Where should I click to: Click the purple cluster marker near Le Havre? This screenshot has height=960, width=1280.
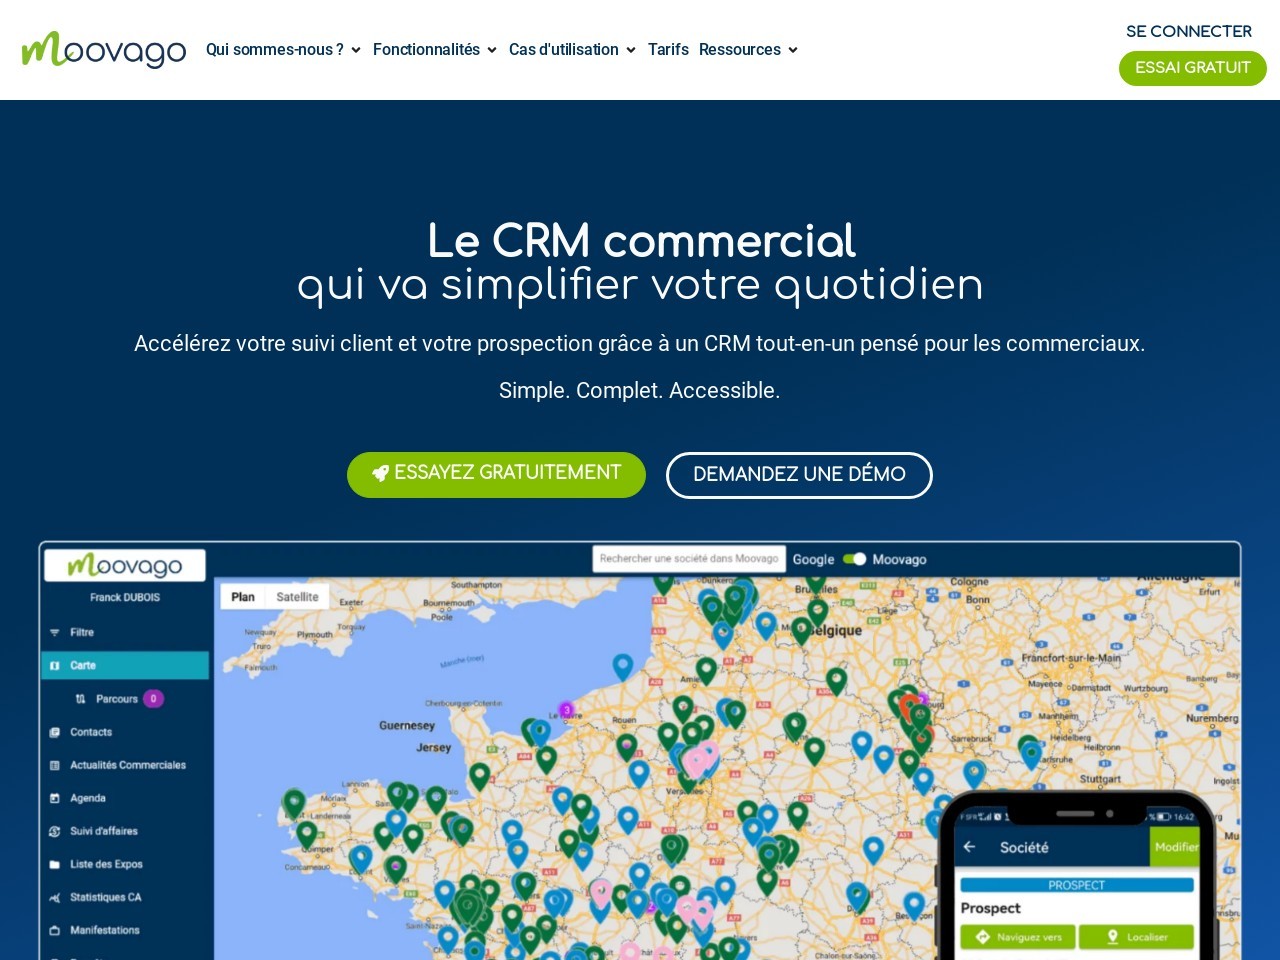[566, 710]
